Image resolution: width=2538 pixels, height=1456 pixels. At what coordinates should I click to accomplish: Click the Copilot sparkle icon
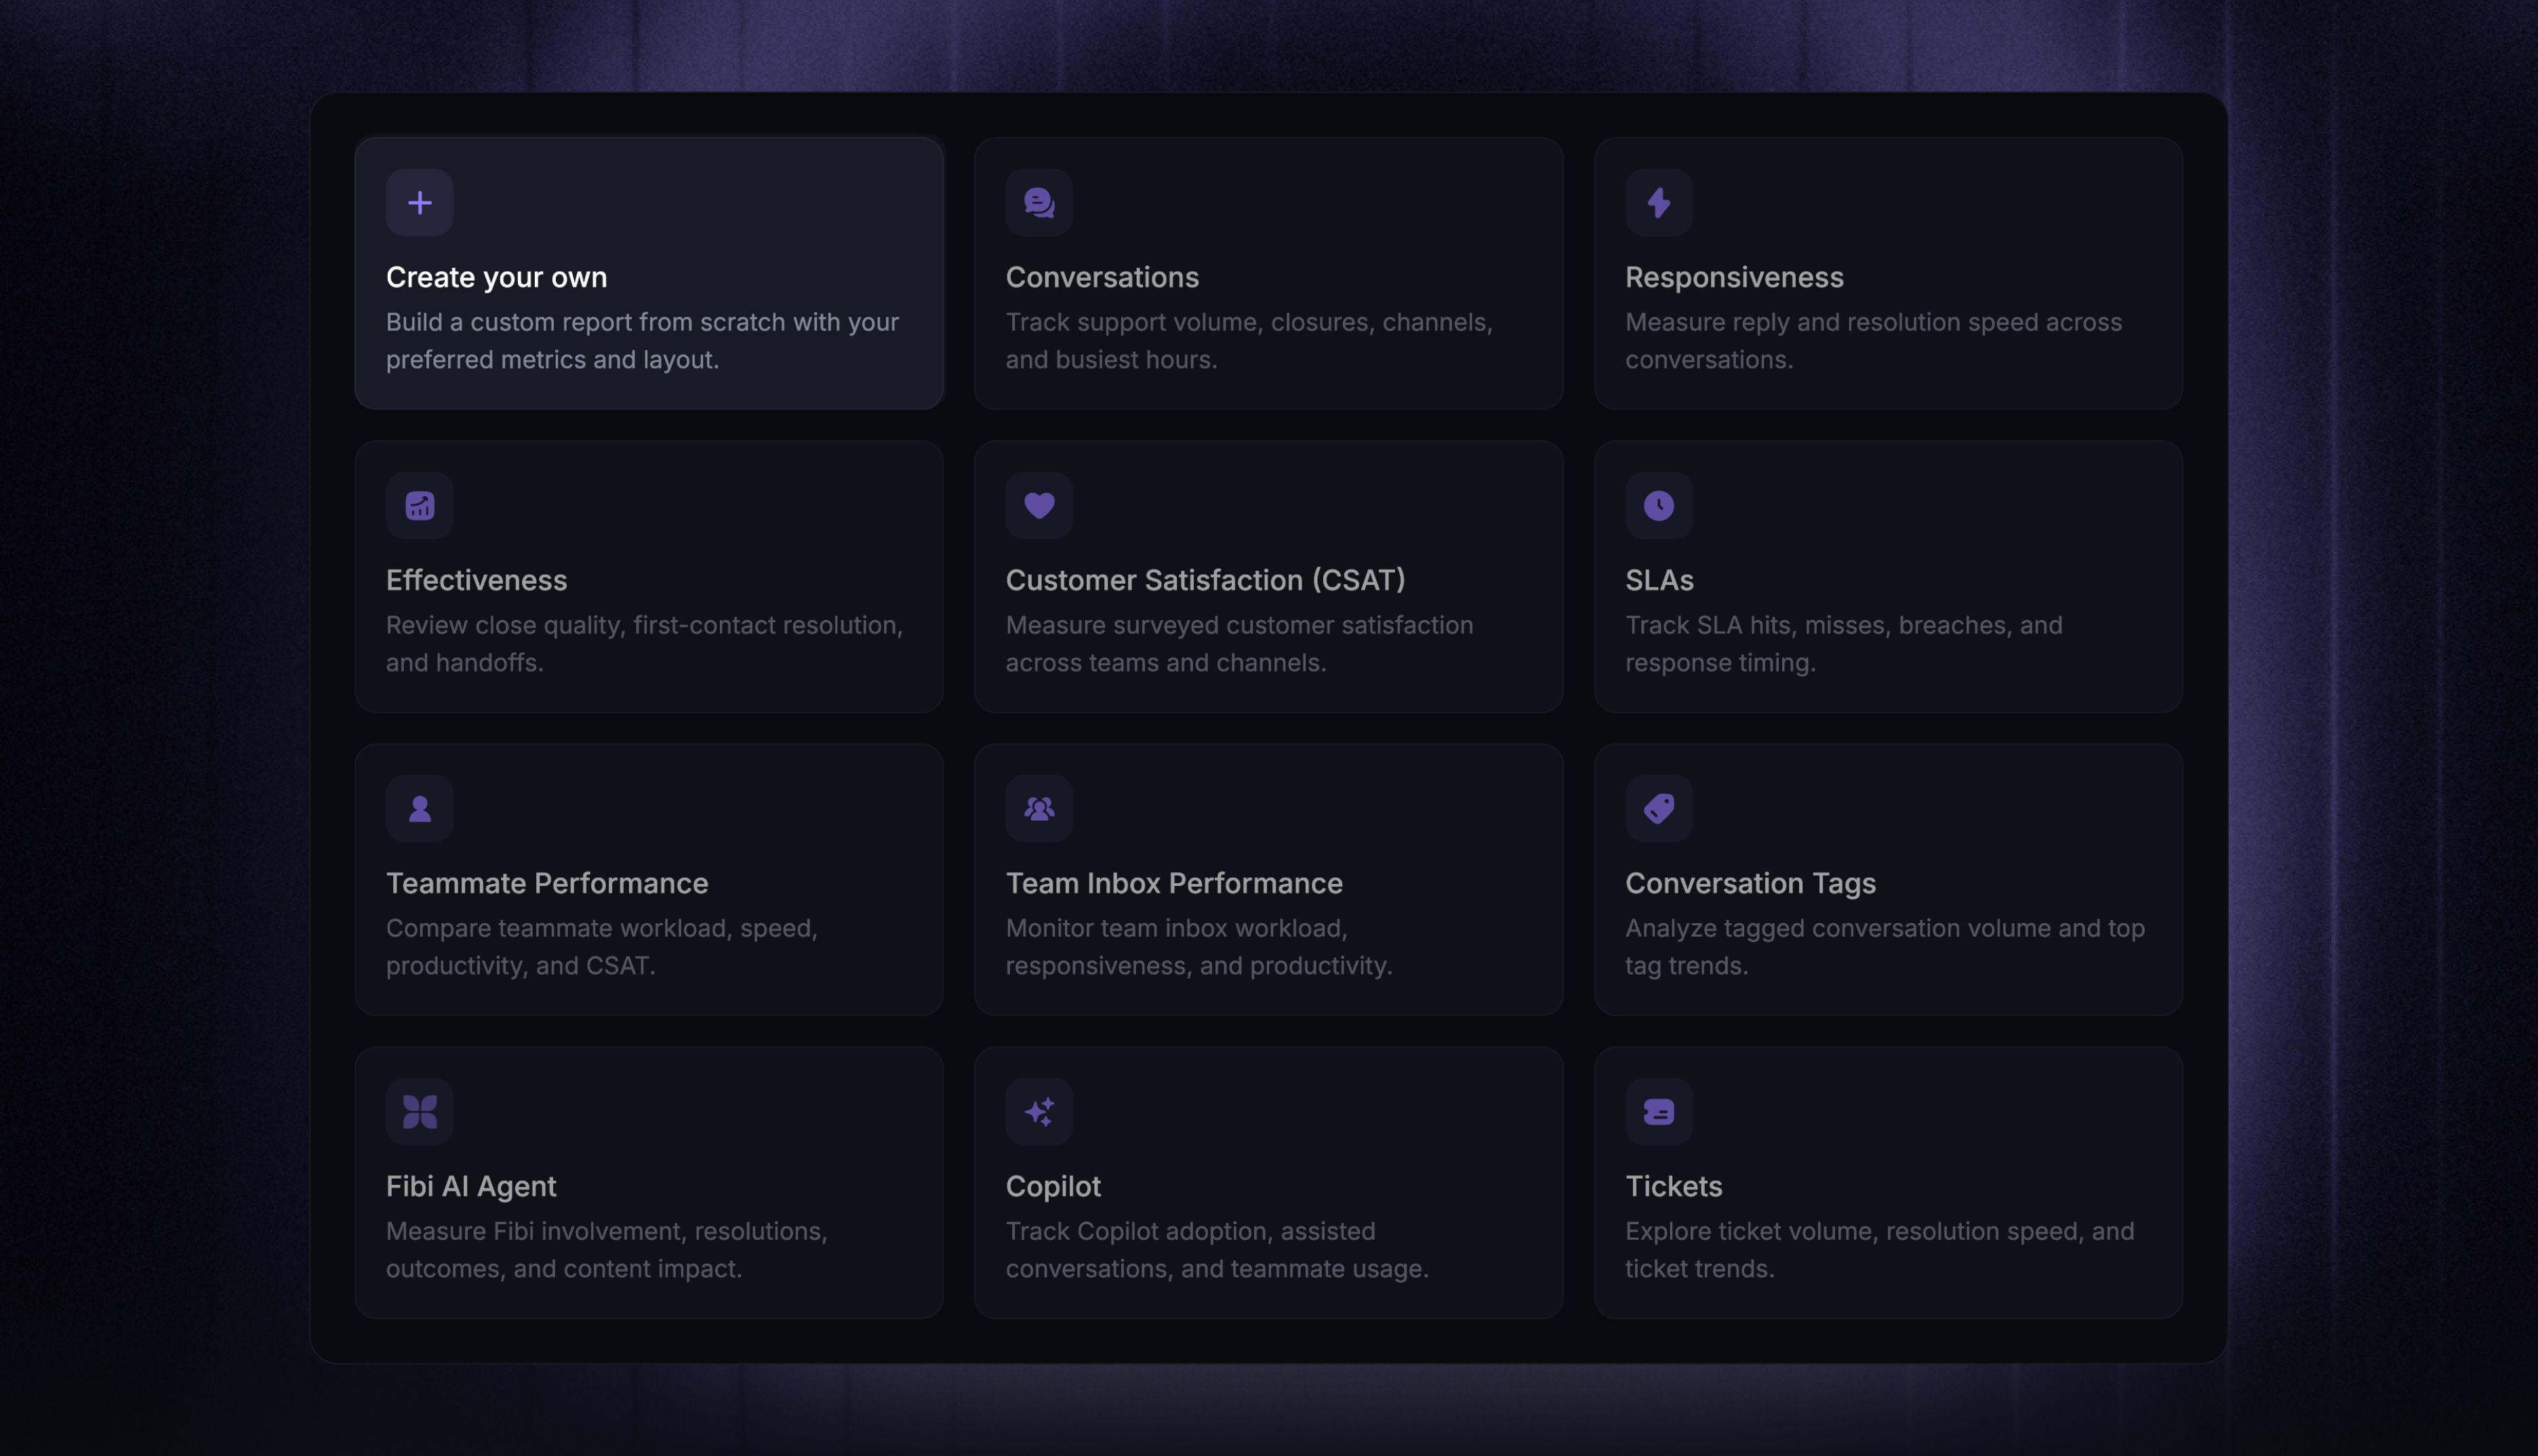coord(1039,1112)
